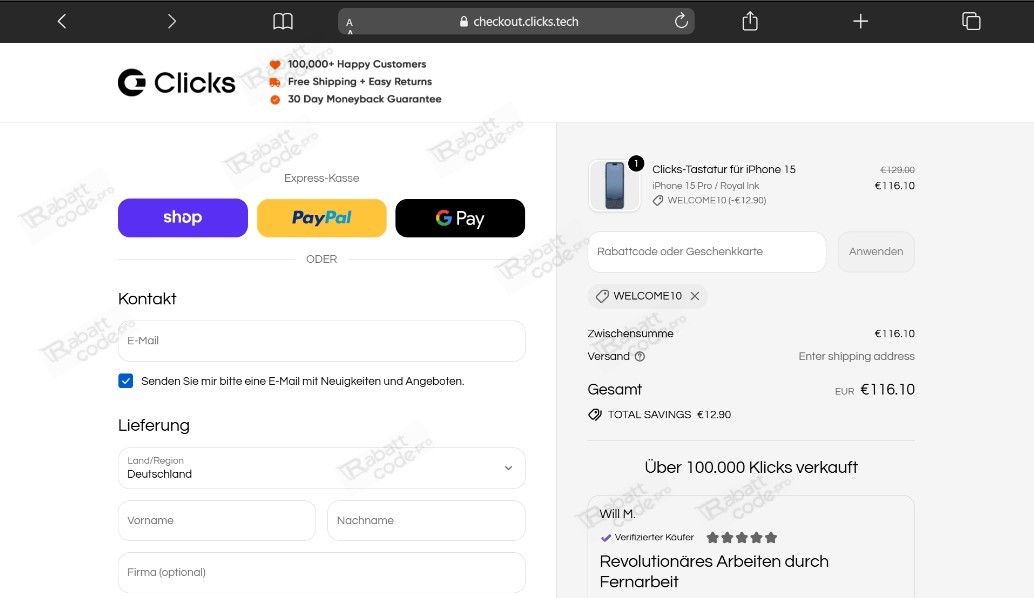Click the question mark icon next to Versand
Screen dimensions: 1034x598
(639, 356)
